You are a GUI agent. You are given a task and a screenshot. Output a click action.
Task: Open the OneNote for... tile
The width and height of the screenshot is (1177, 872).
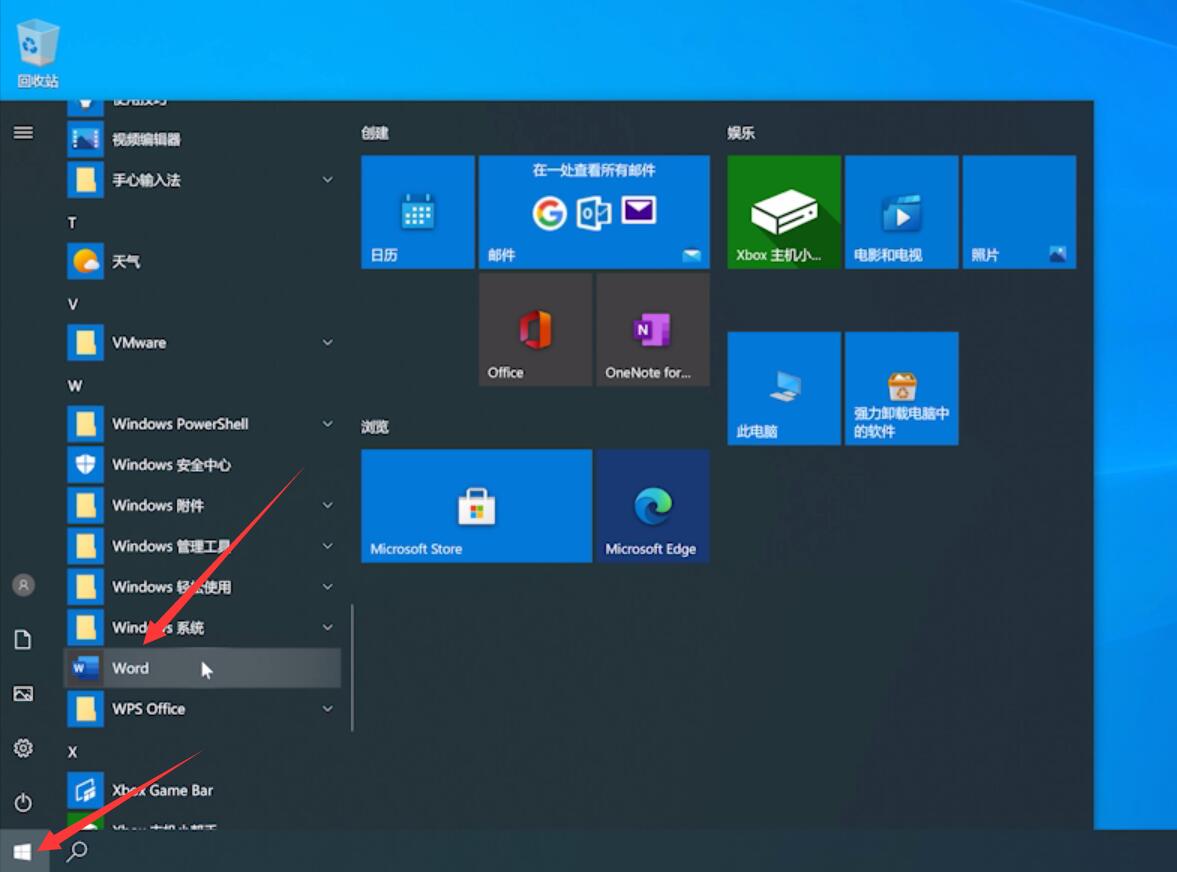pos(653,329)
